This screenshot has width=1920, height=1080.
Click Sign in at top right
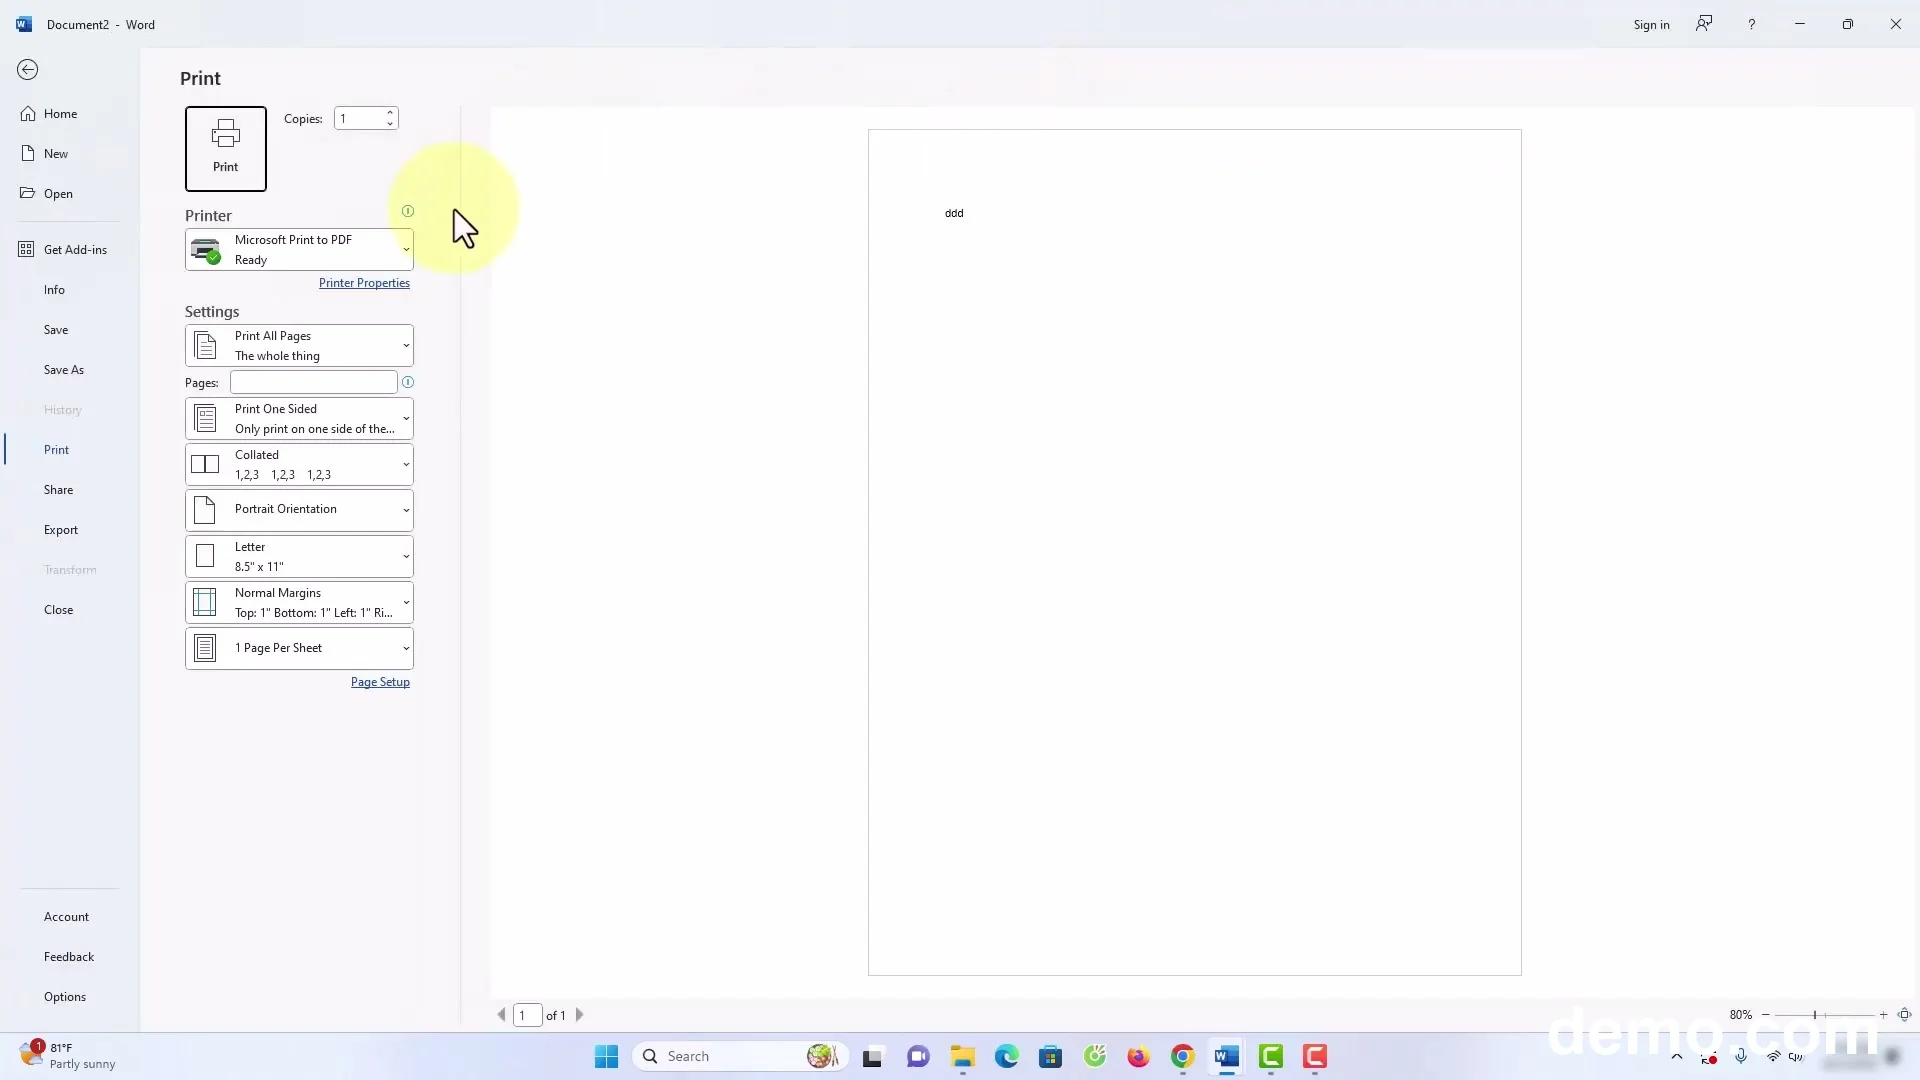[1652, 25]
